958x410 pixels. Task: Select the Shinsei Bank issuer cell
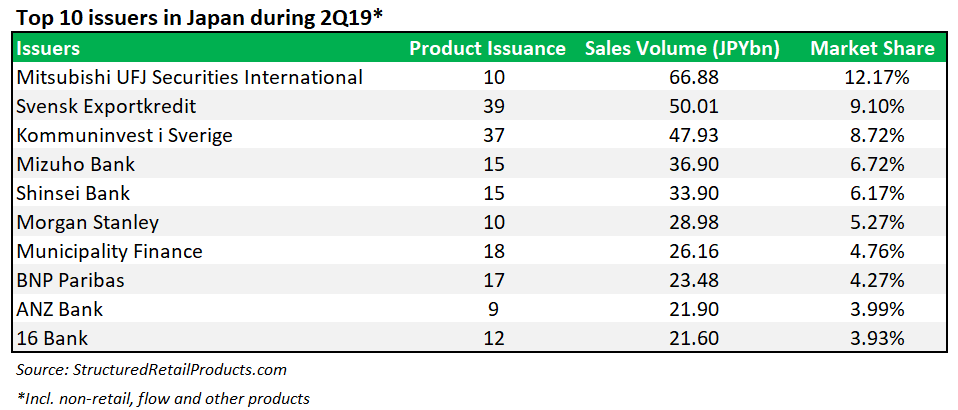[x=74, y=193]
